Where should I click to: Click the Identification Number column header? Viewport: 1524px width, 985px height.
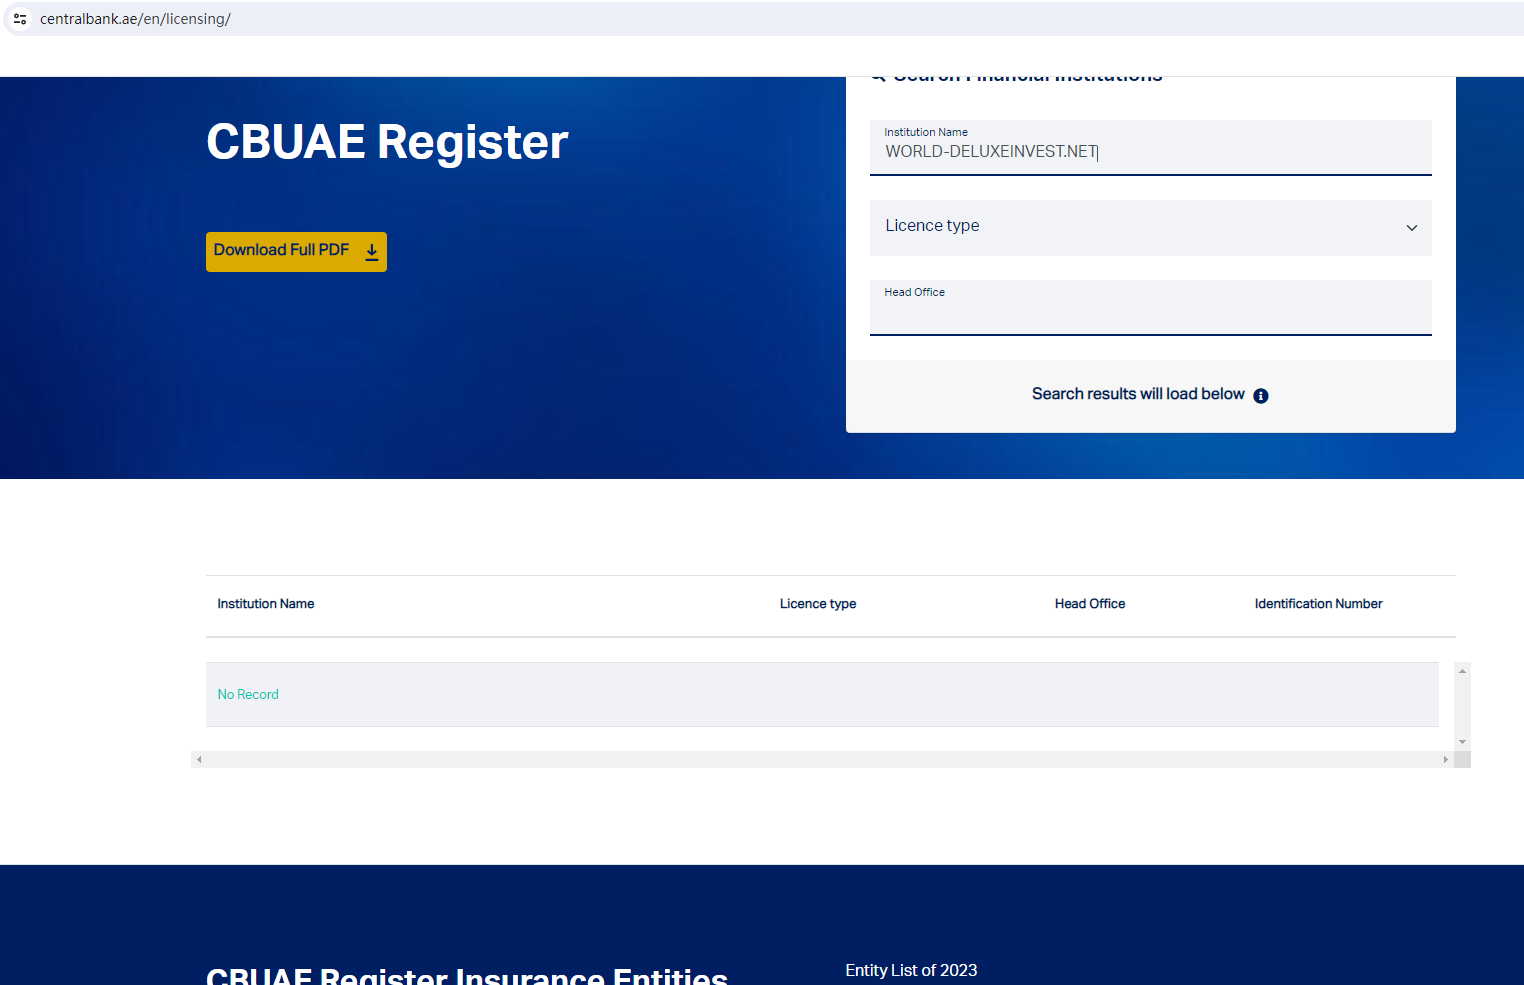coord(1318,604)
